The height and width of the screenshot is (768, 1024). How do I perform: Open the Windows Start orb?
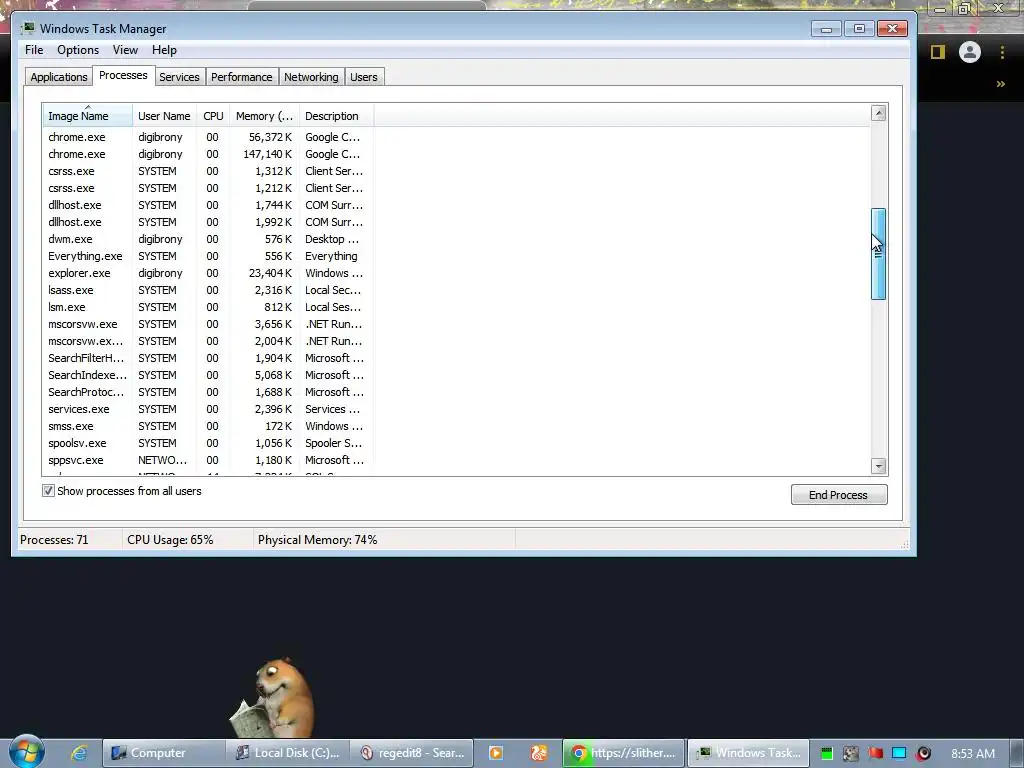[x=26, y=752]
